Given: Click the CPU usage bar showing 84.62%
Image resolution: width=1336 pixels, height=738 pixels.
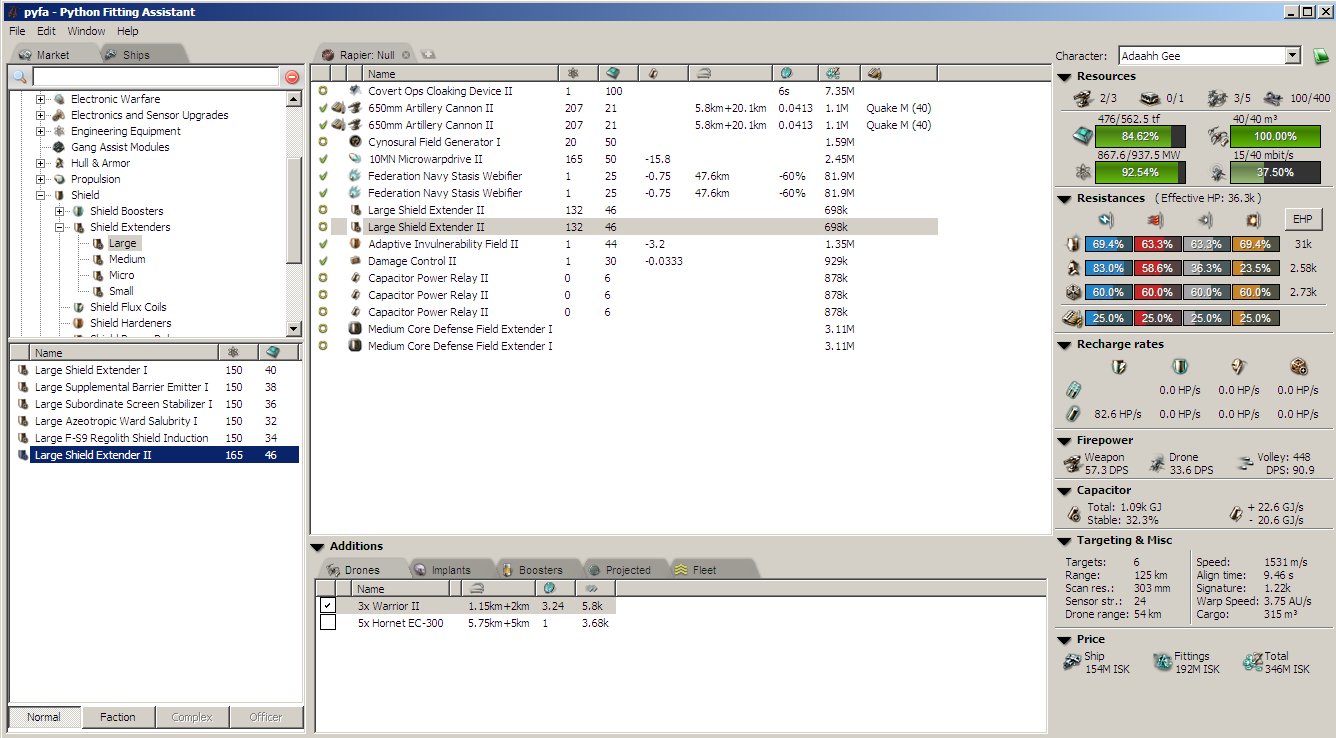Looking at the screenshot, I should click(1139, 136).
